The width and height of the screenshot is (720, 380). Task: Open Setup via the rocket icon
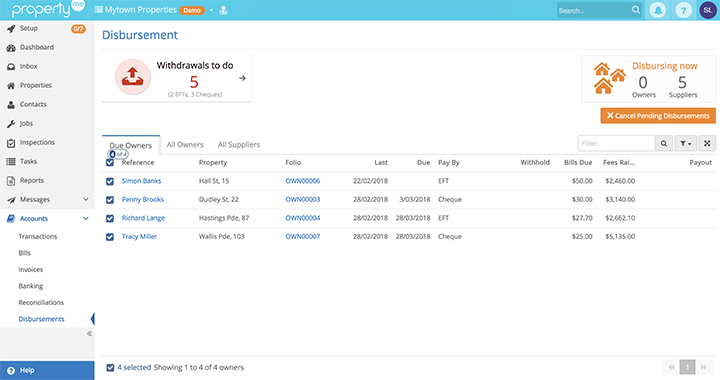click(x=11, y=28)
